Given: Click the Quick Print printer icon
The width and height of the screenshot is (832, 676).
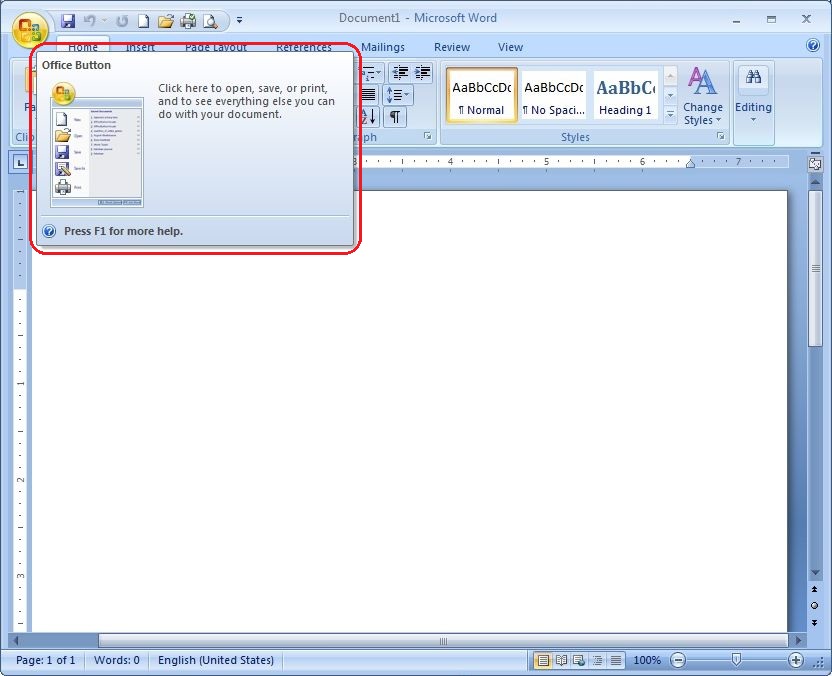Looking at the screenshot, I should pyautogui.click(x=188, y=20).
